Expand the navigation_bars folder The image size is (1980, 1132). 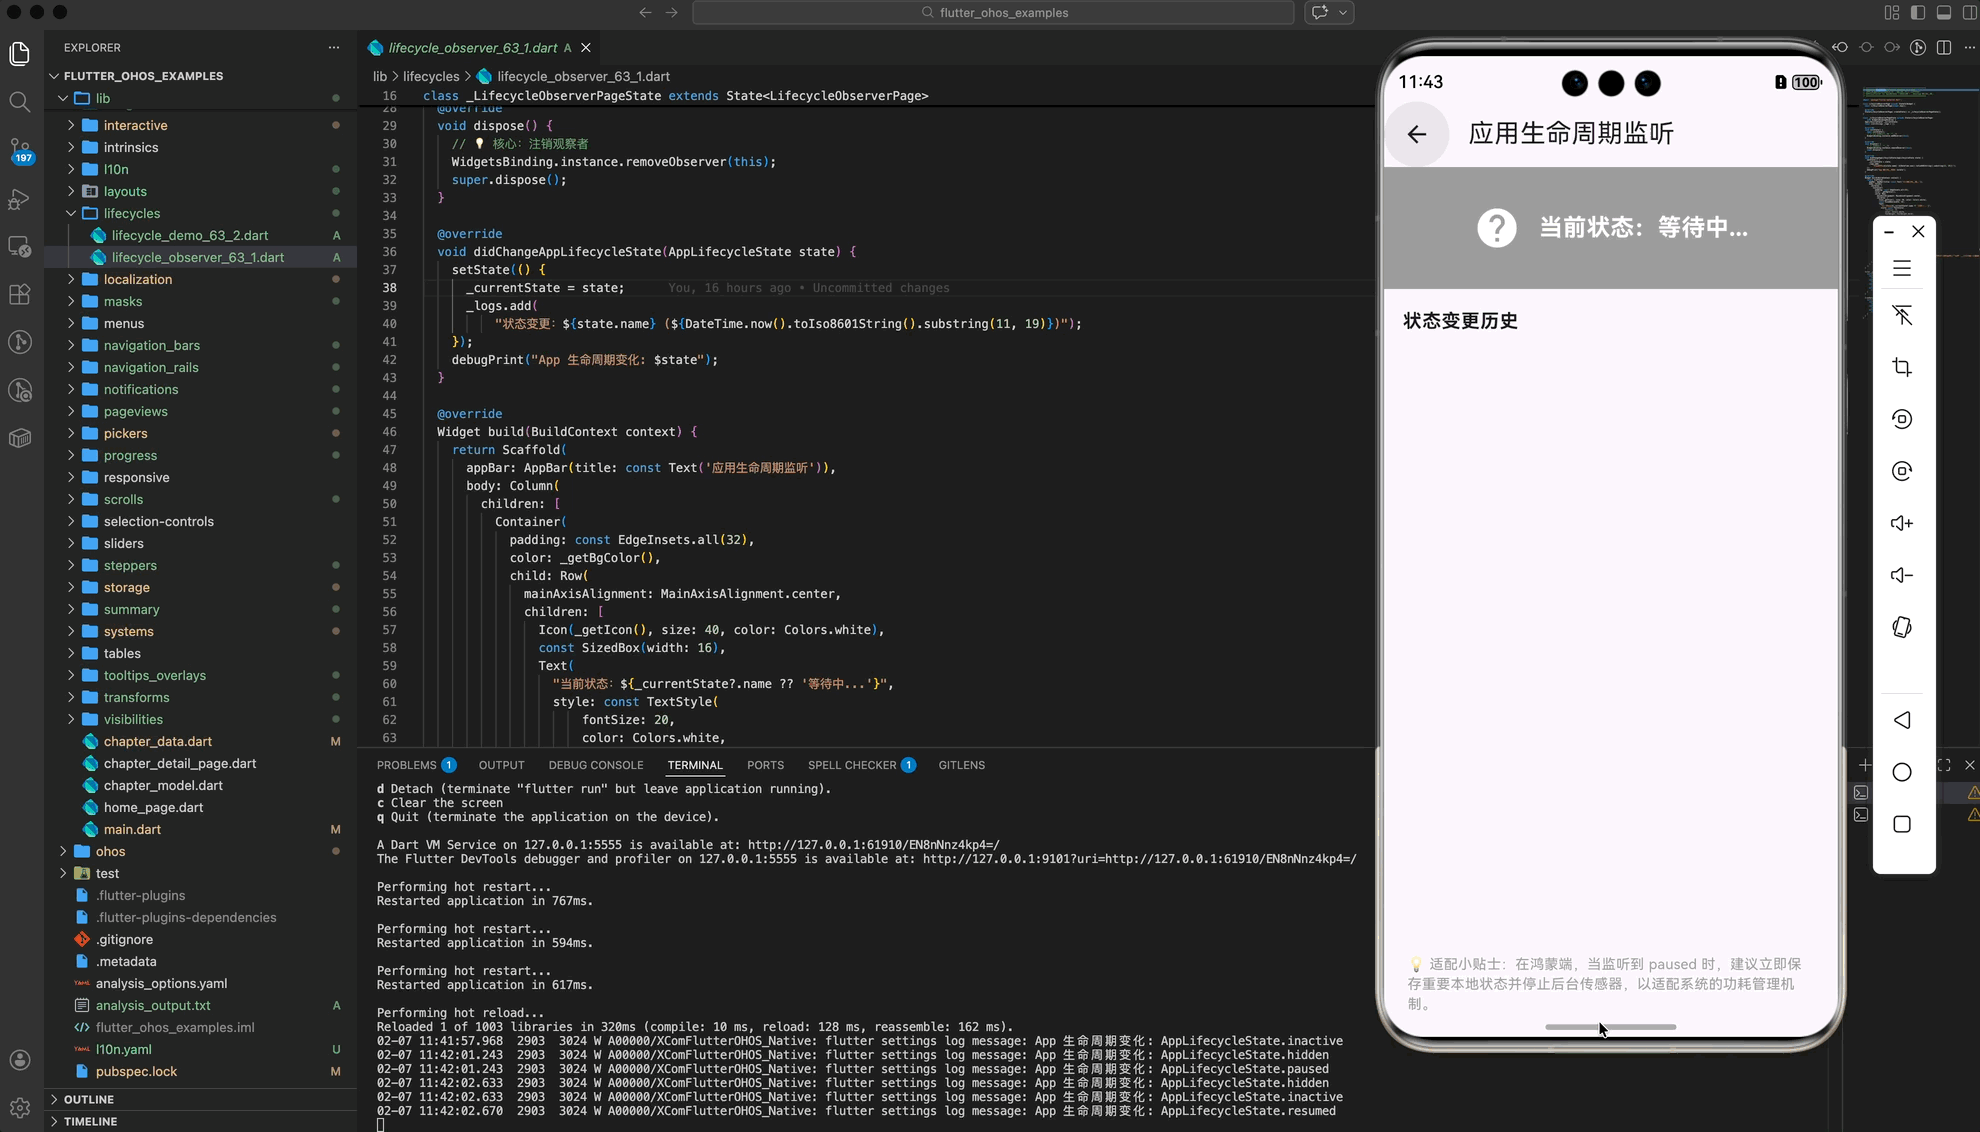pos(151,345)
